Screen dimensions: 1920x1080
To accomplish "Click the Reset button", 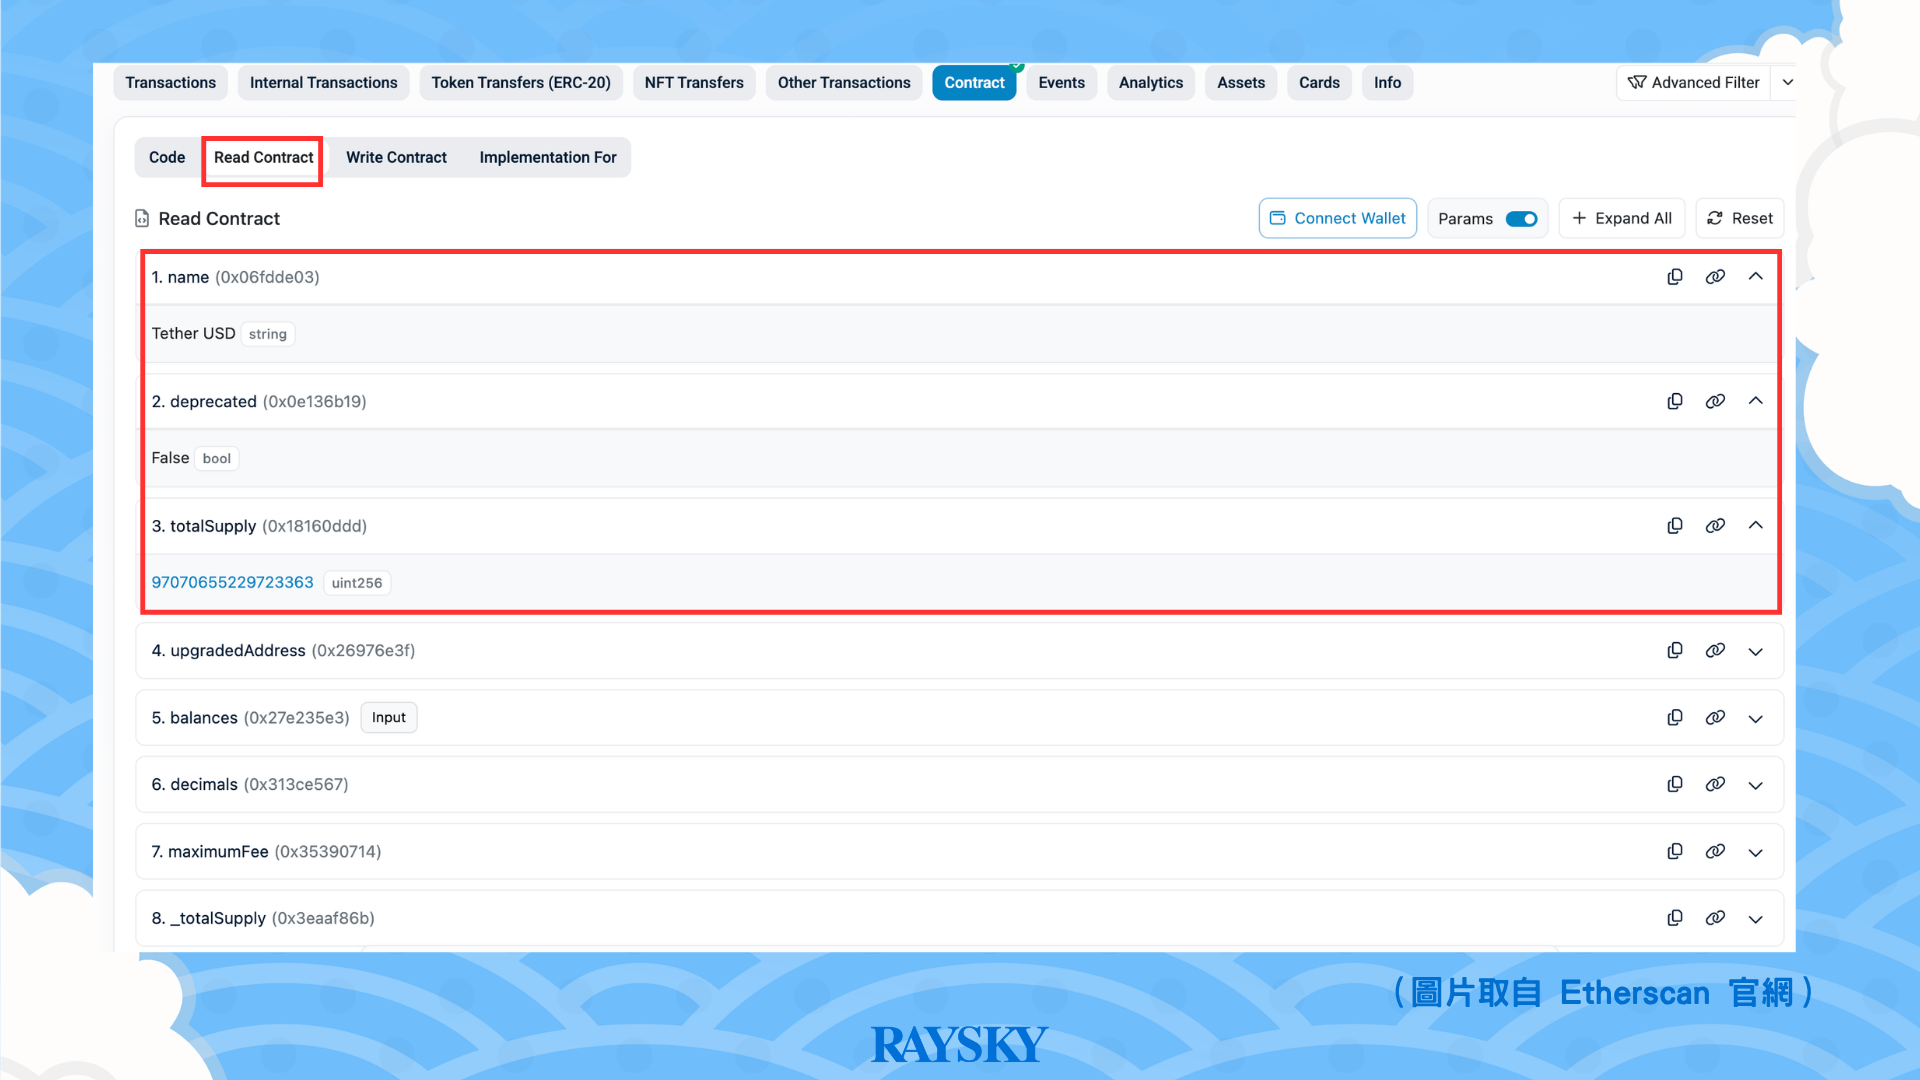I will [x=1739, y=218].
